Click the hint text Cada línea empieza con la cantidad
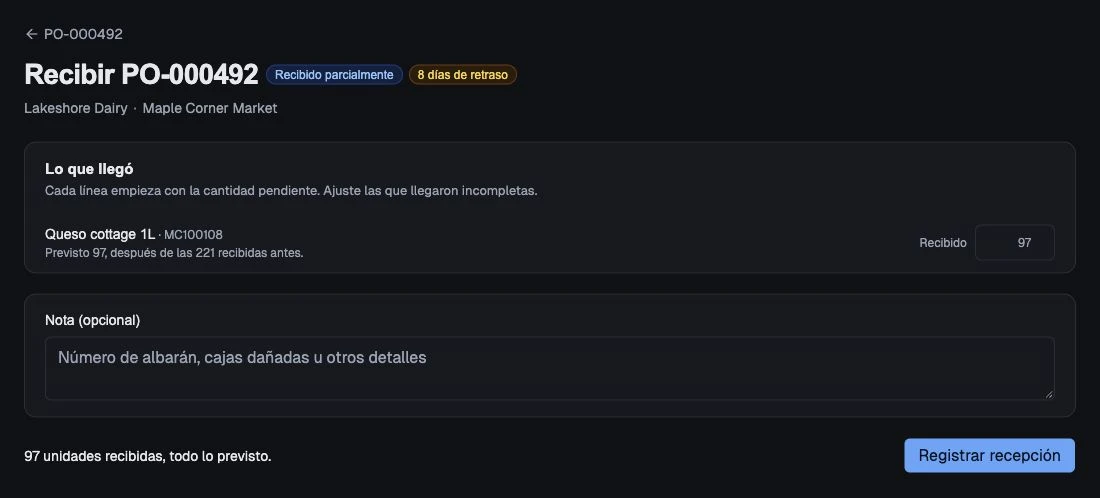1100x498 pixels. pyautogui.click(x=291, y=191)
